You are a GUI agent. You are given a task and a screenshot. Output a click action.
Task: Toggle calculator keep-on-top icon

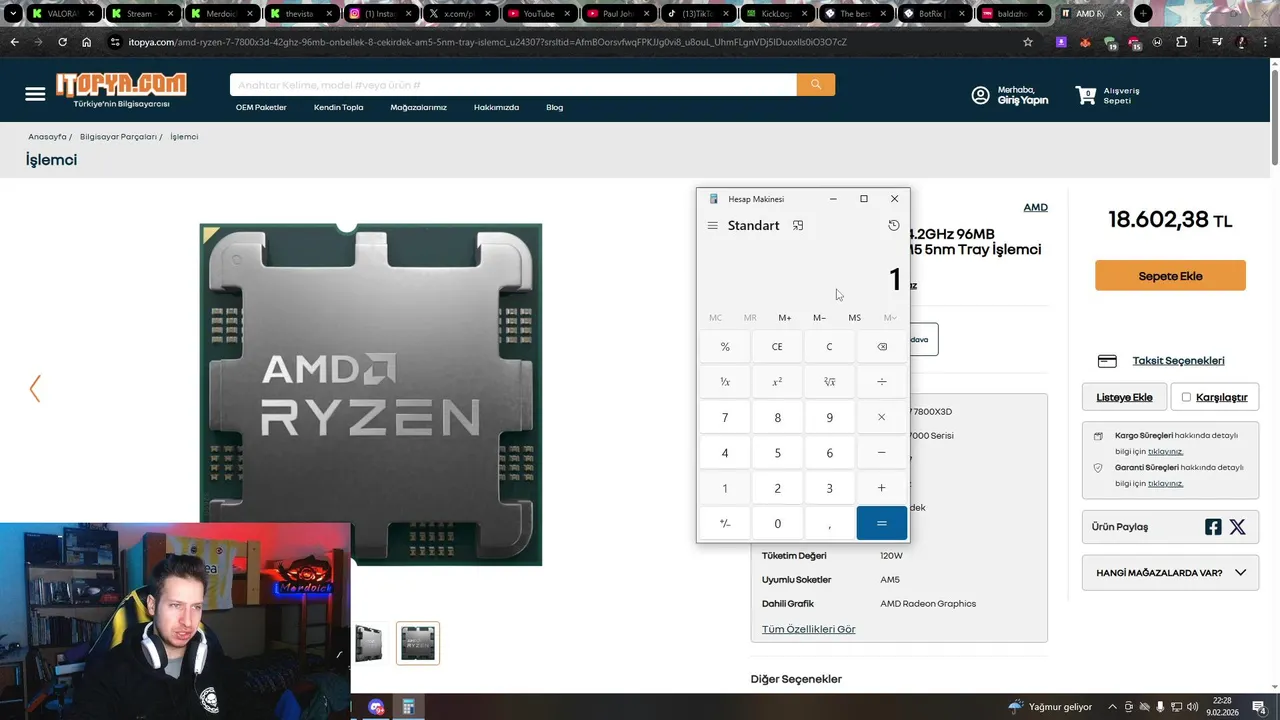click(x=798, y=226)
